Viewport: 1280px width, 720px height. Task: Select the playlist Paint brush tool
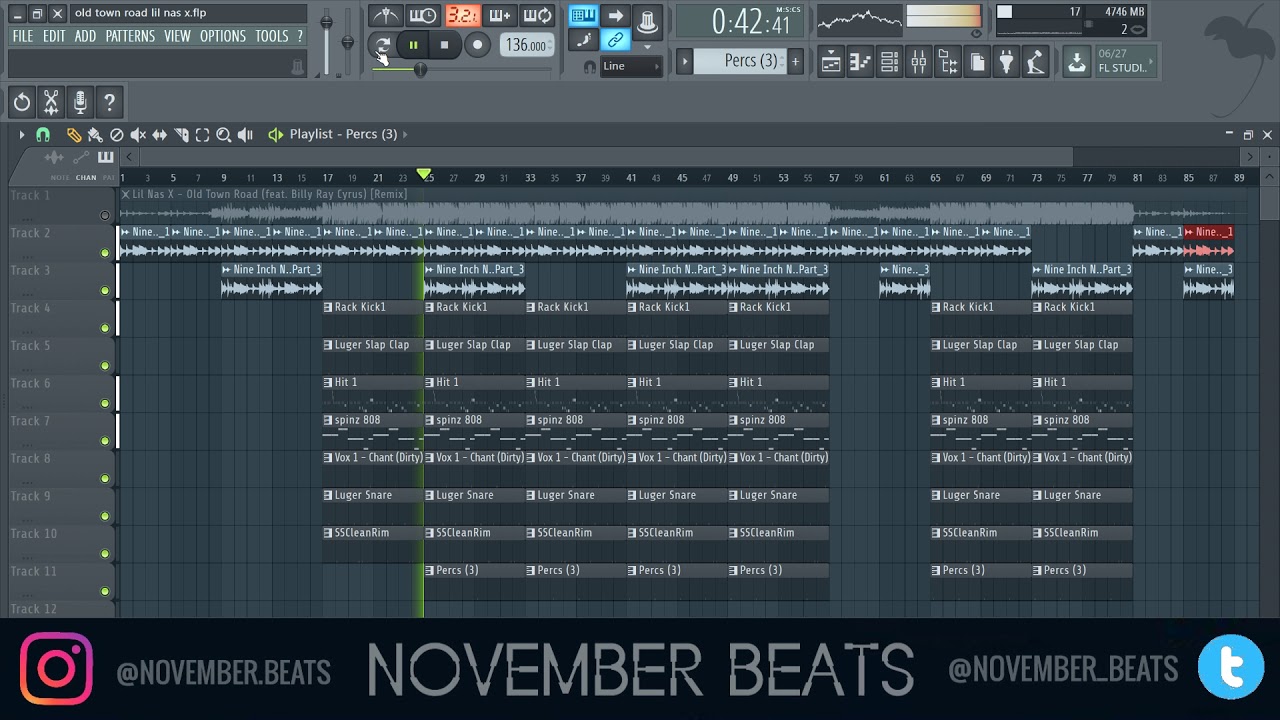[x=95, y=134]
